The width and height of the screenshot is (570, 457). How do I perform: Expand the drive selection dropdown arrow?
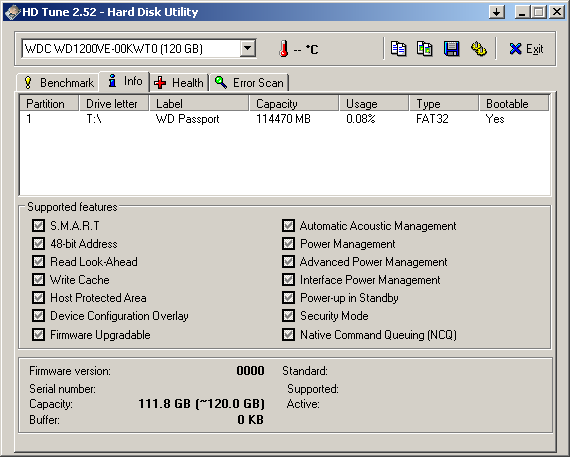click(x=248, y=48)
